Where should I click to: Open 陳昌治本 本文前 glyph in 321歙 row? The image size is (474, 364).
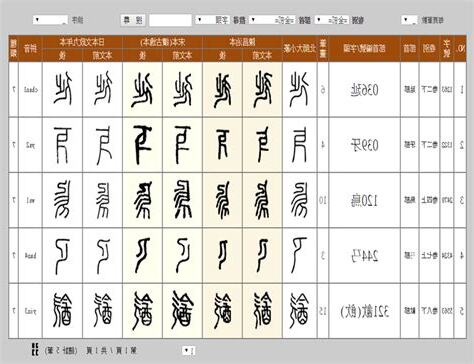[263, 311]
